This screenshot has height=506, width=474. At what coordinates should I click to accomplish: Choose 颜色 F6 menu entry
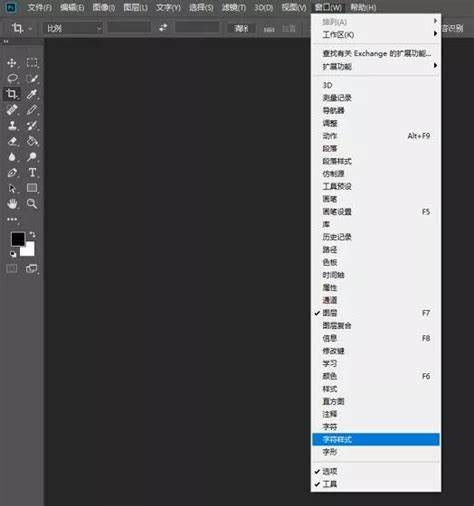coord(375,376)
